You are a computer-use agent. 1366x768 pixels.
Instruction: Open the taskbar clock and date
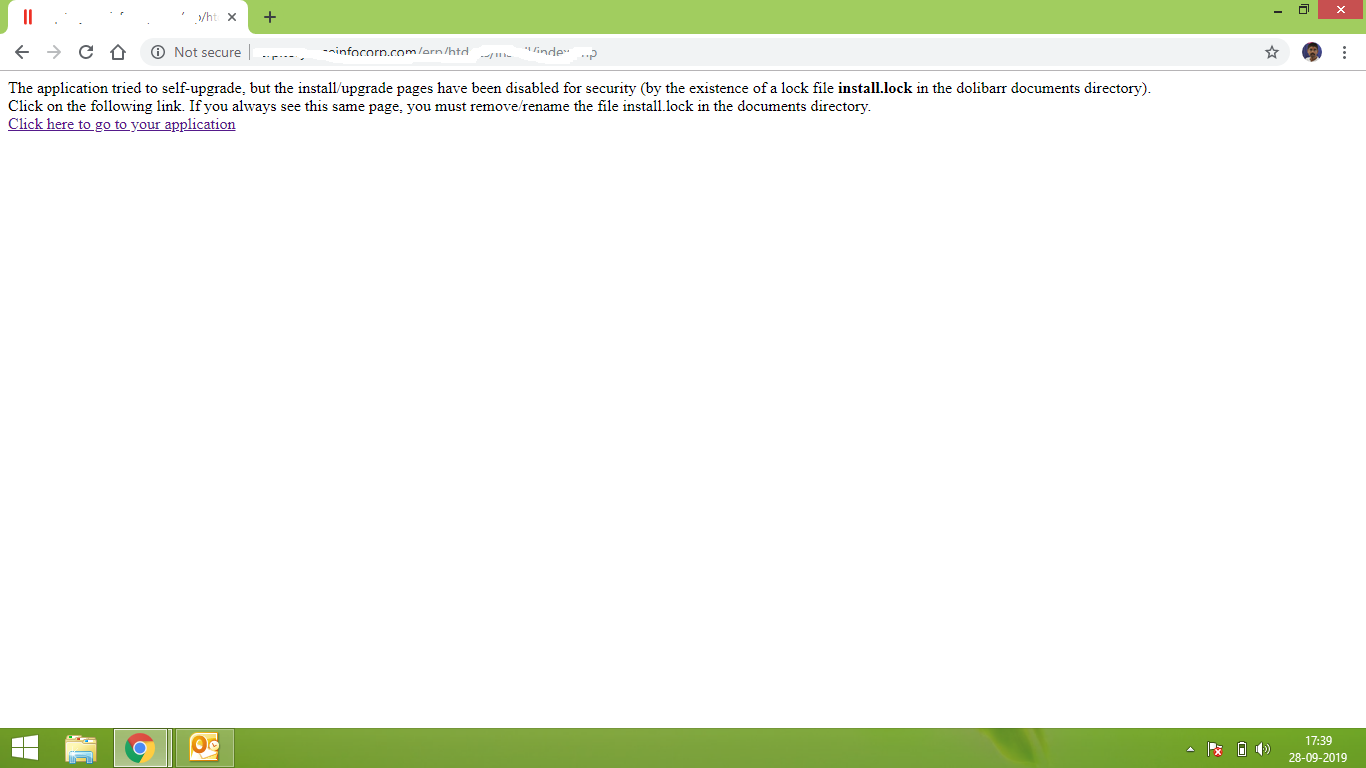(x=1318, y=749)
